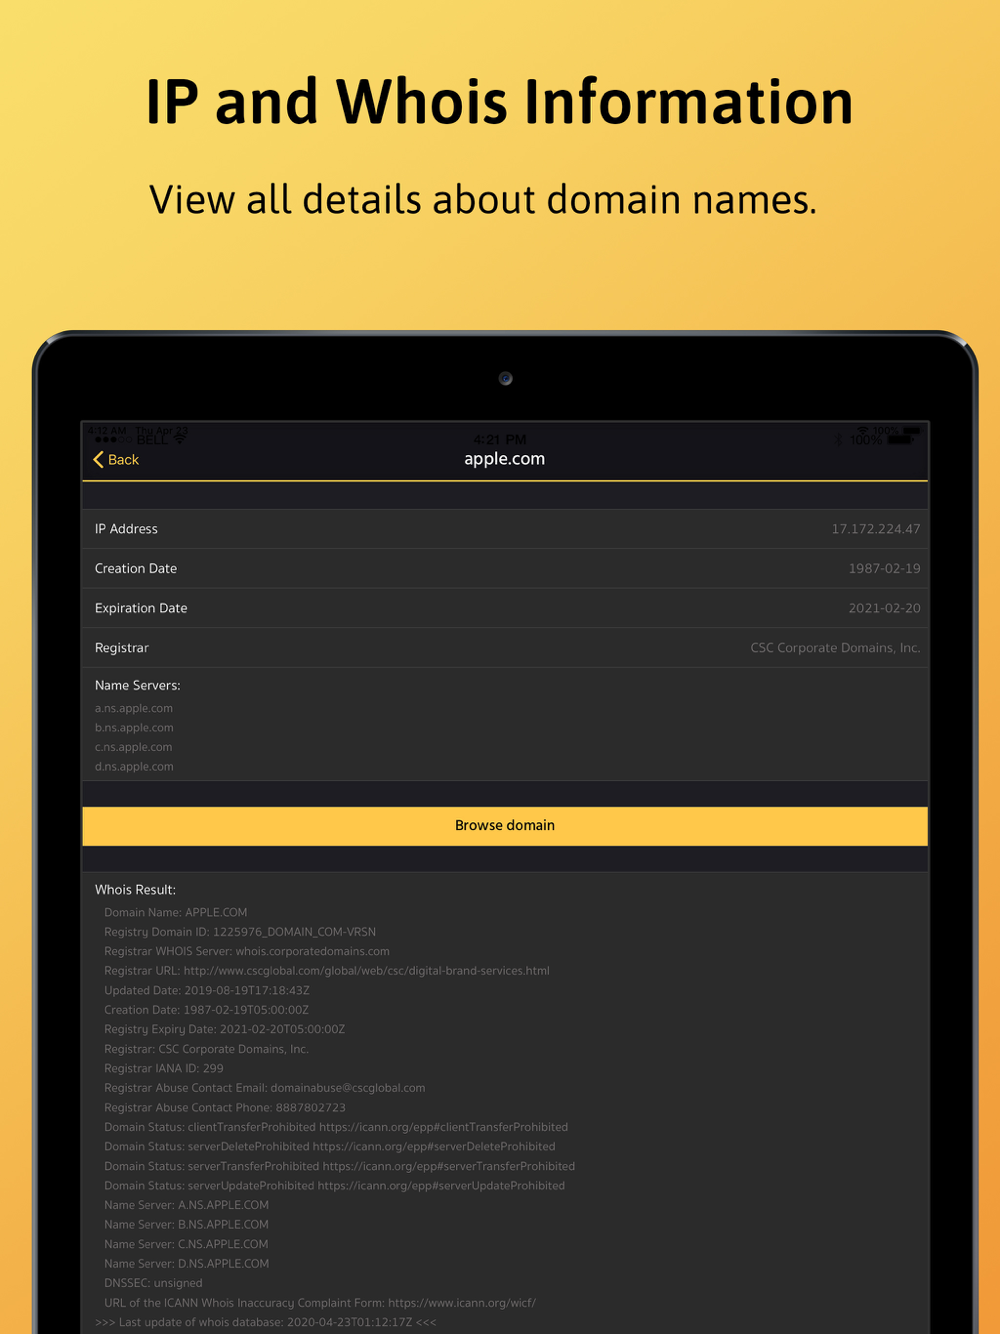Open the serverDeleteProhibited status link
The height and width of the screenshot is (1334, 1000).
[434, 1147]
